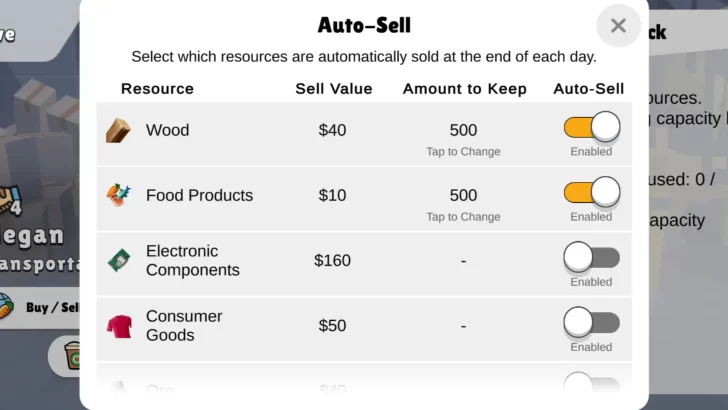Disable auto-sell for Wood
The height and width of the screenshot is (410, 728).
[591, 128]
